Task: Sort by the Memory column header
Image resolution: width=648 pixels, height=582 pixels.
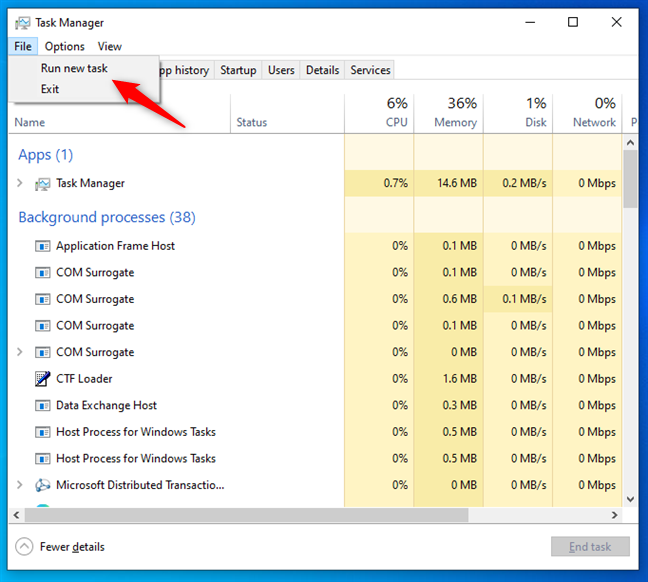Action: click(448, 114)
